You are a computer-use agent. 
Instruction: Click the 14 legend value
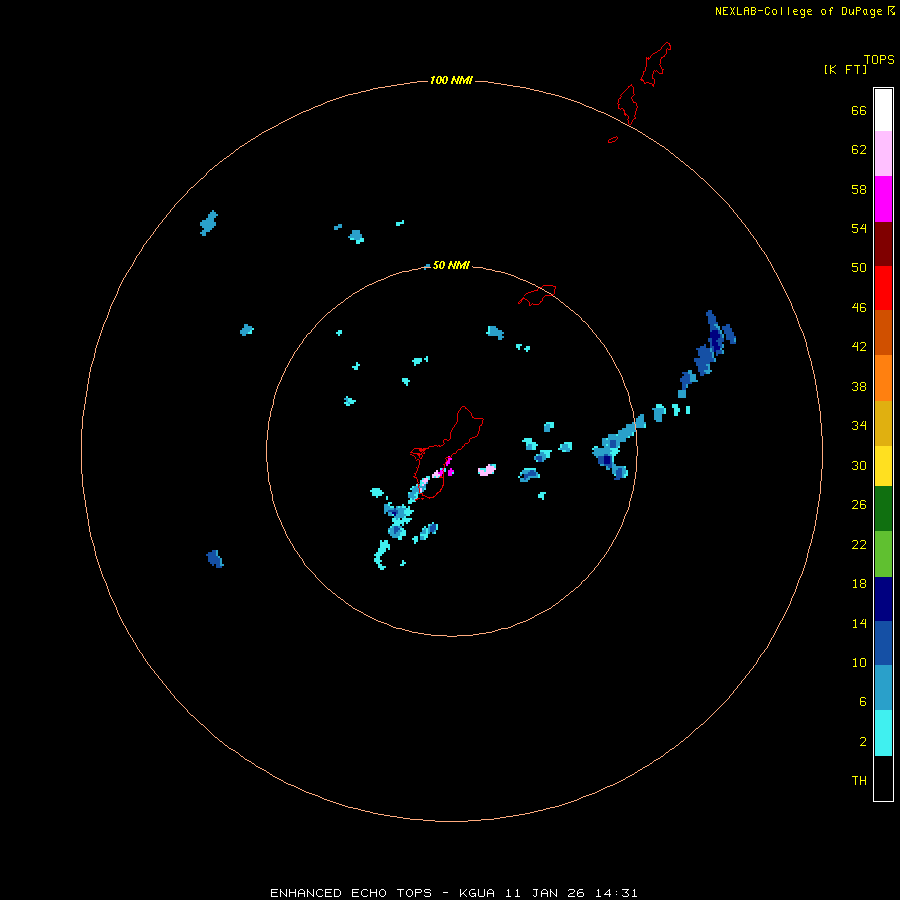[x=859, y=623]
